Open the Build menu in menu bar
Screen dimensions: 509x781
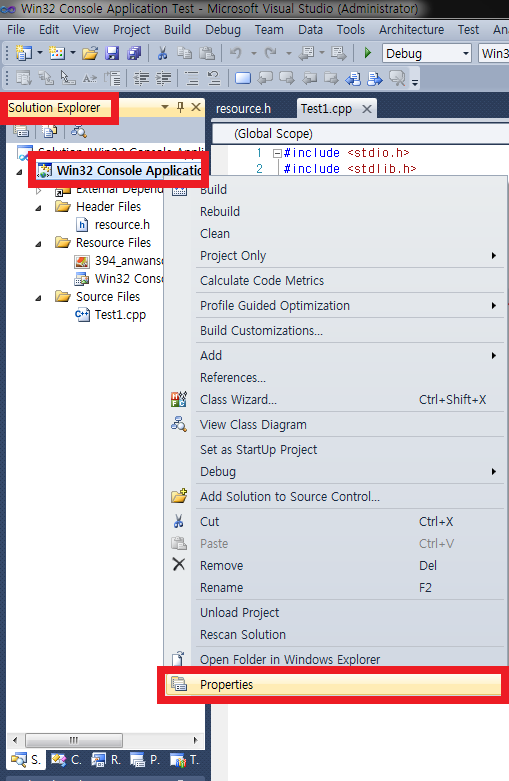(x=177, y=30)
